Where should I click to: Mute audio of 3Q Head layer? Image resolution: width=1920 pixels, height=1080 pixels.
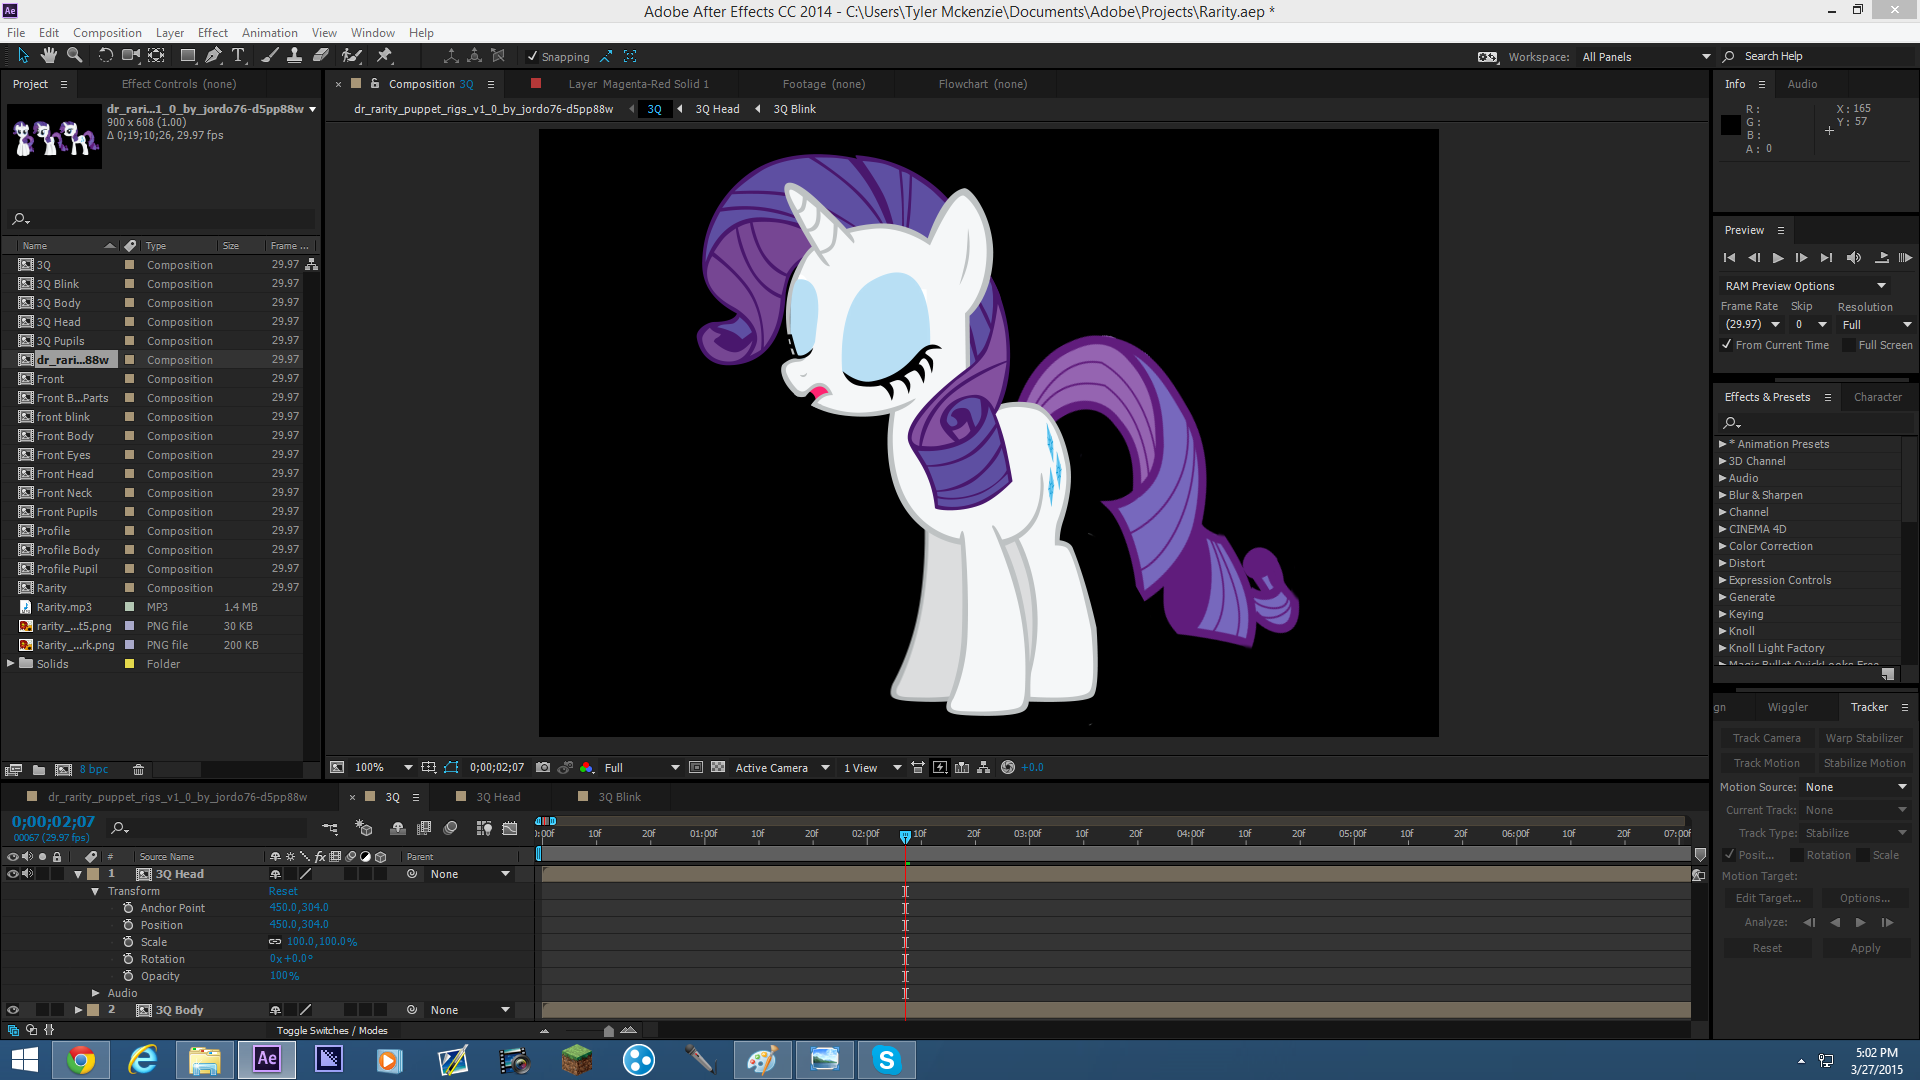pyautogui.click(x=28, y=874)
